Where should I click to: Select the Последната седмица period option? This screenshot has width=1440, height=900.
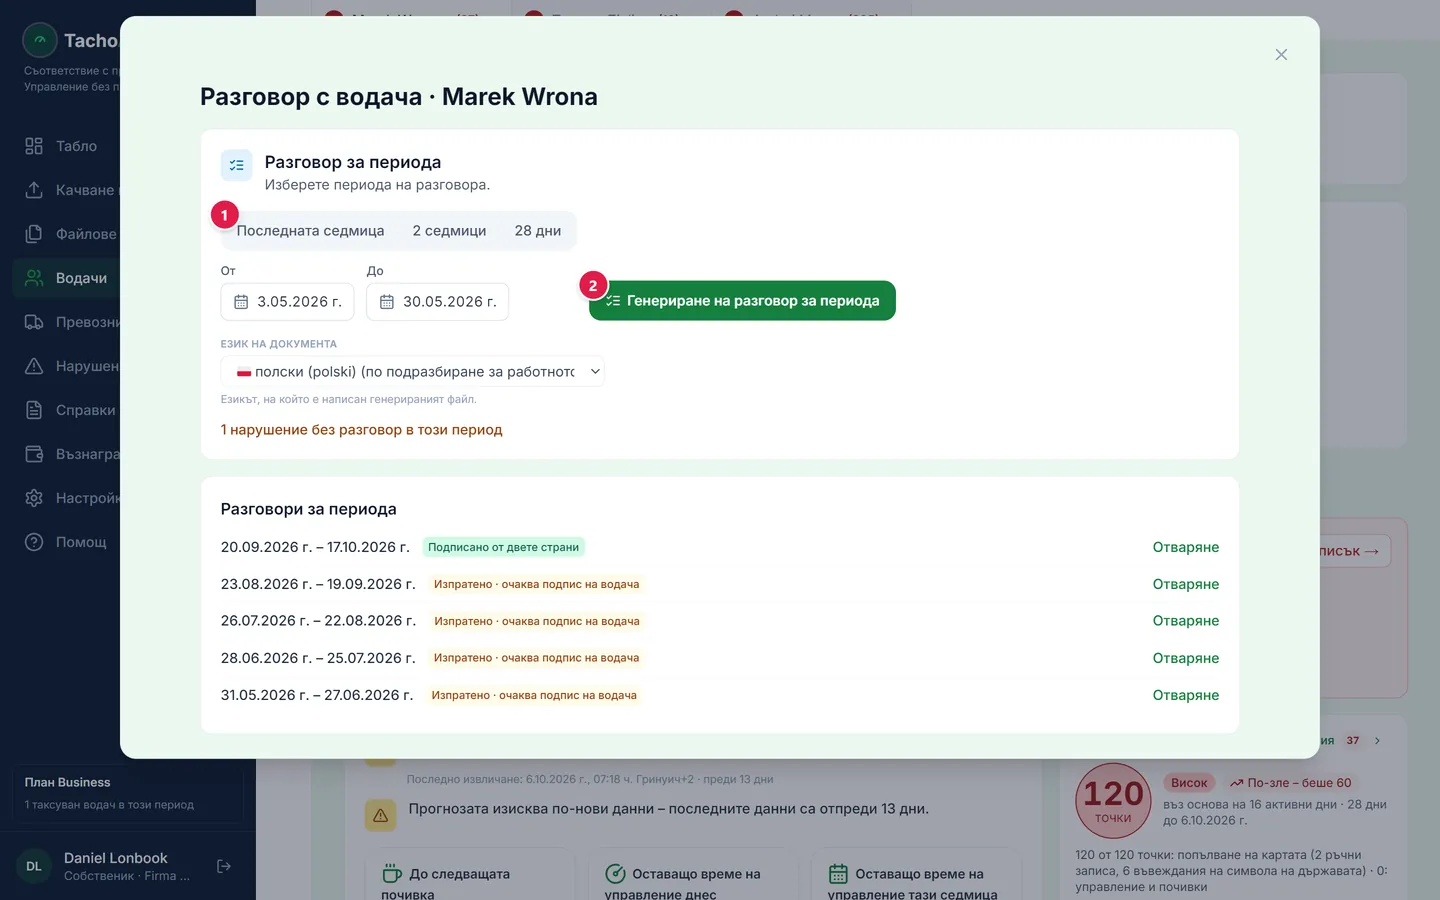(310, 231)
